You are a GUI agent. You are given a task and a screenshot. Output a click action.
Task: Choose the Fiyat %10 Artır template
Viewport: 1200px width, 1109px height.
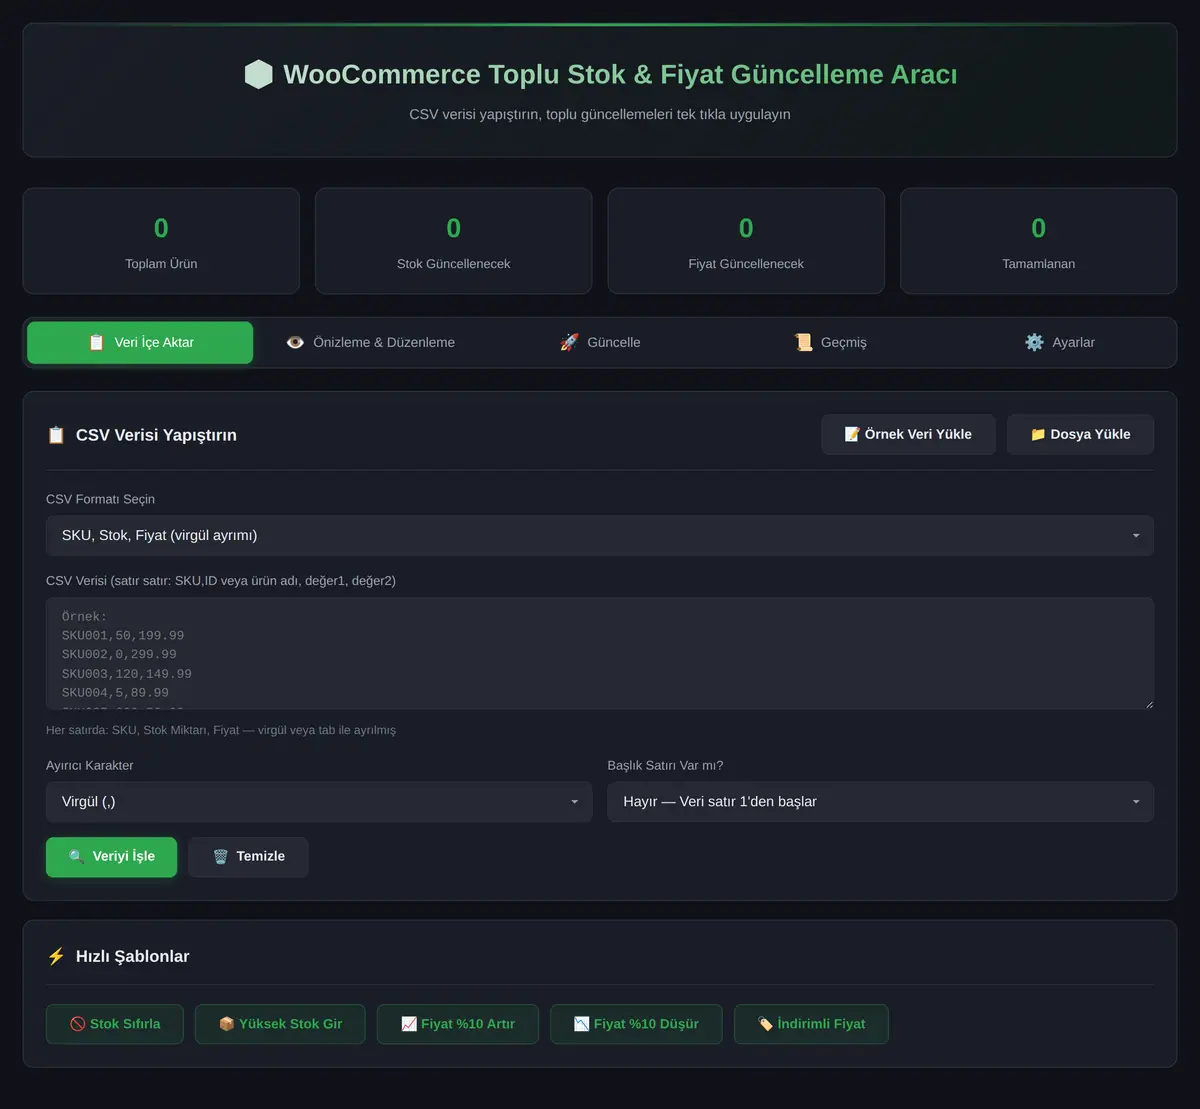[x=458, y=1024]
